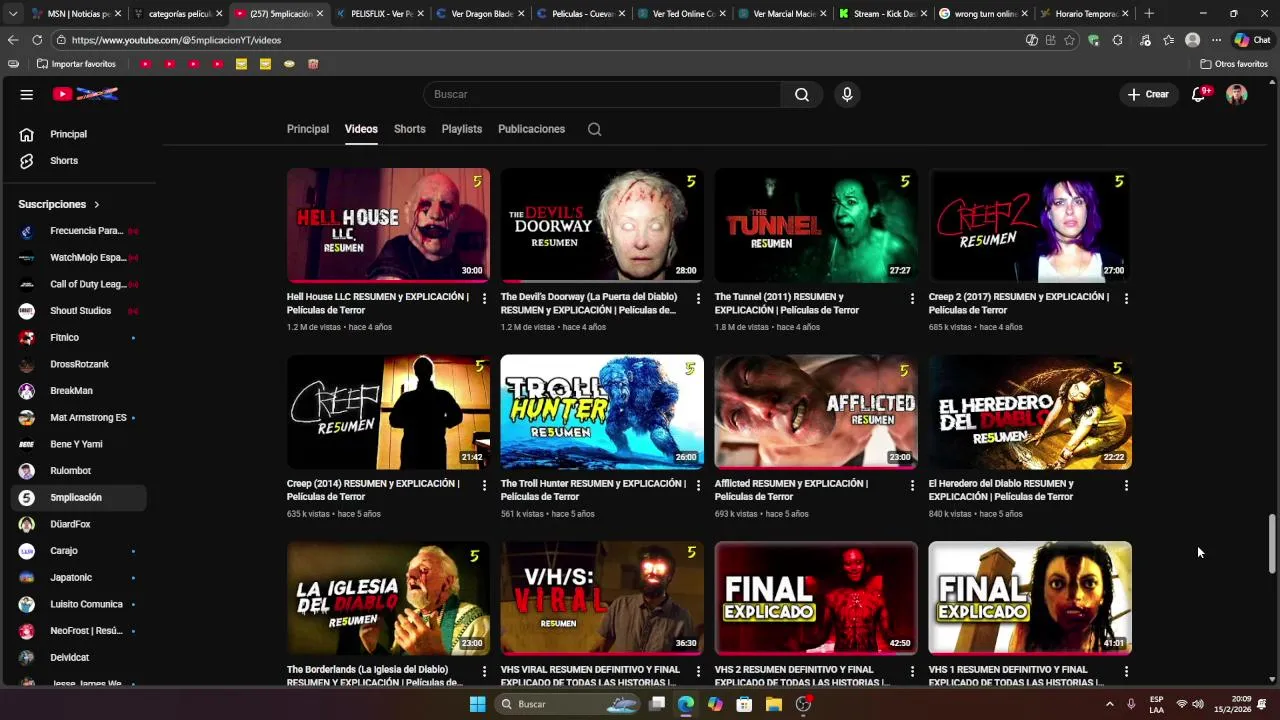Open YouTube notifications bell
Screen dimensions: 1280x720
point(1199,94)
